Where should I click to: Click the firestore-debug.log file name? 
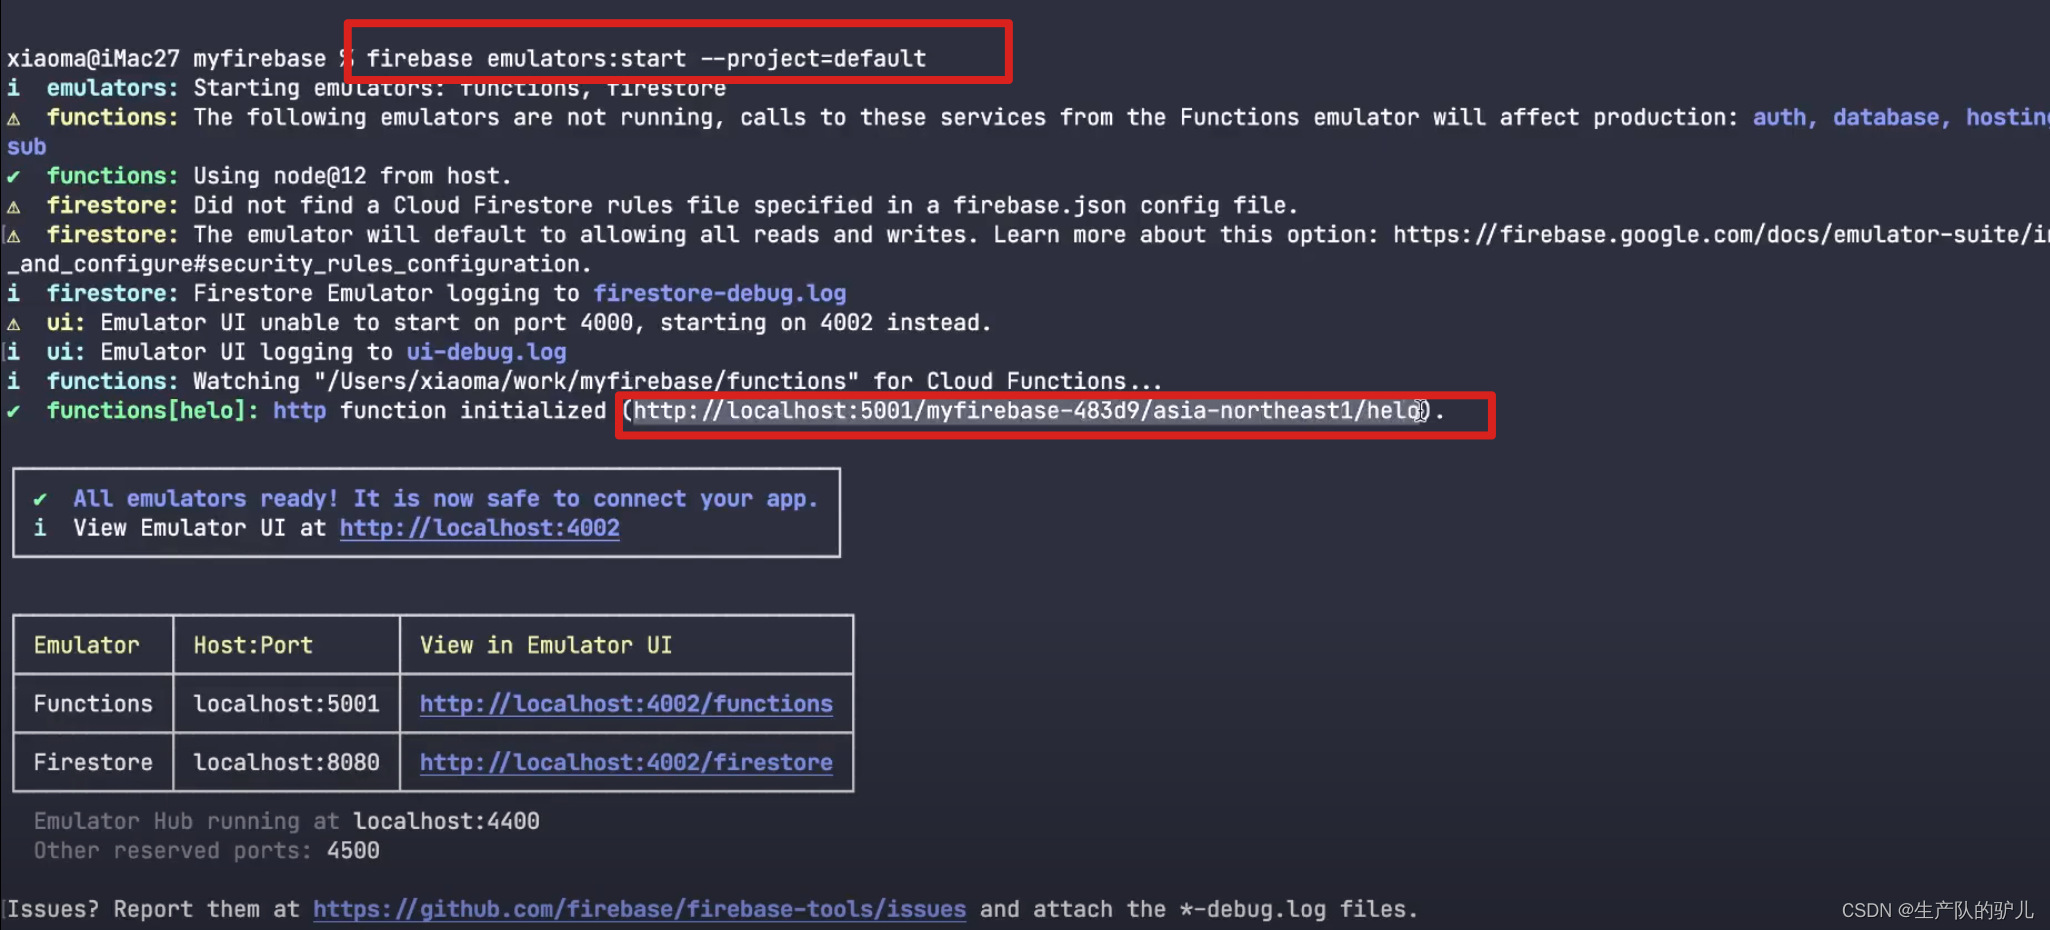720,293
